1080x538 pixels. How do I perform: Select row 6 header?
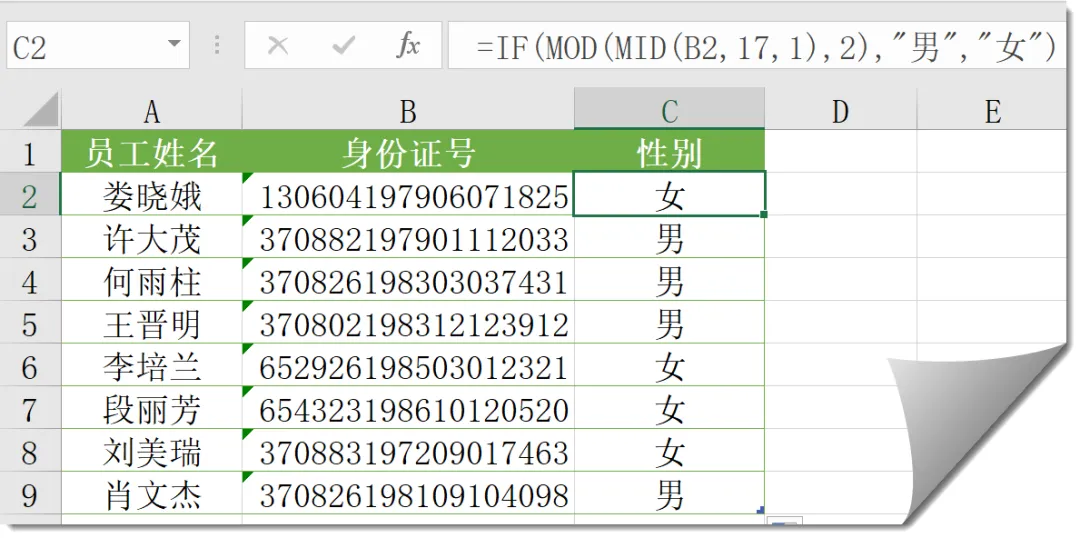tap(30, 365)
